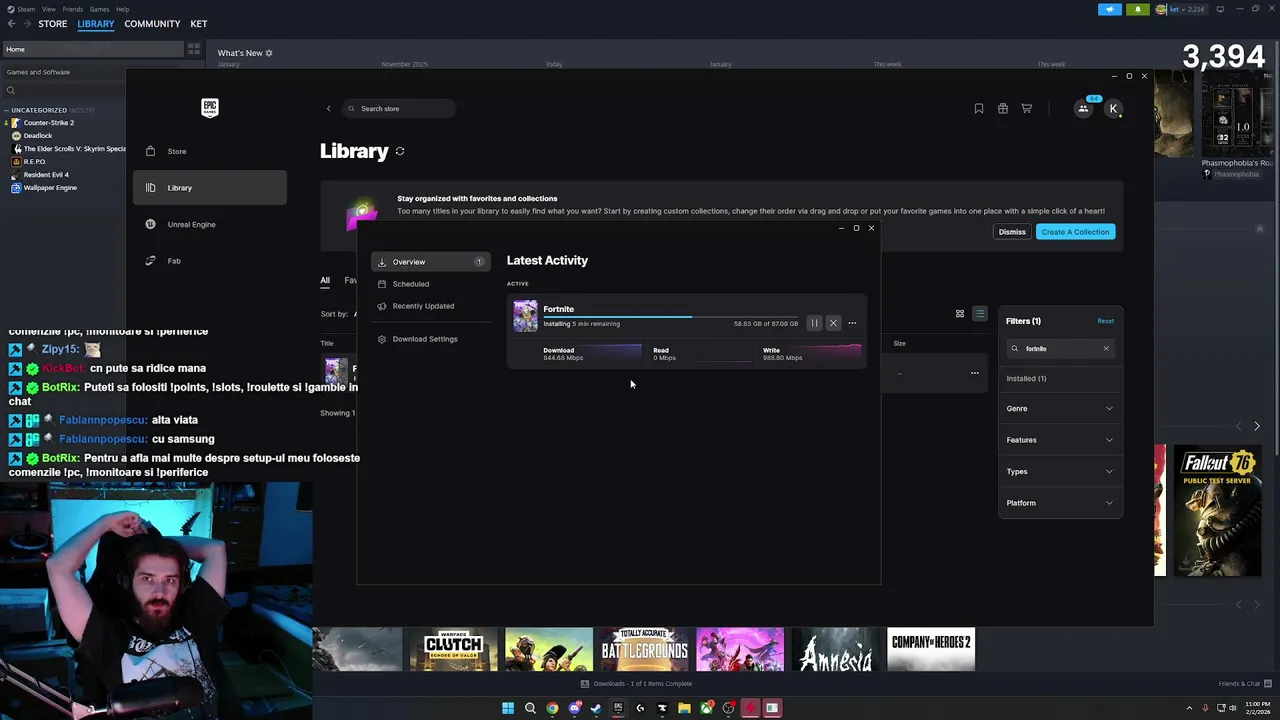Open Fab sidebar item

click(x=210, y=261)
